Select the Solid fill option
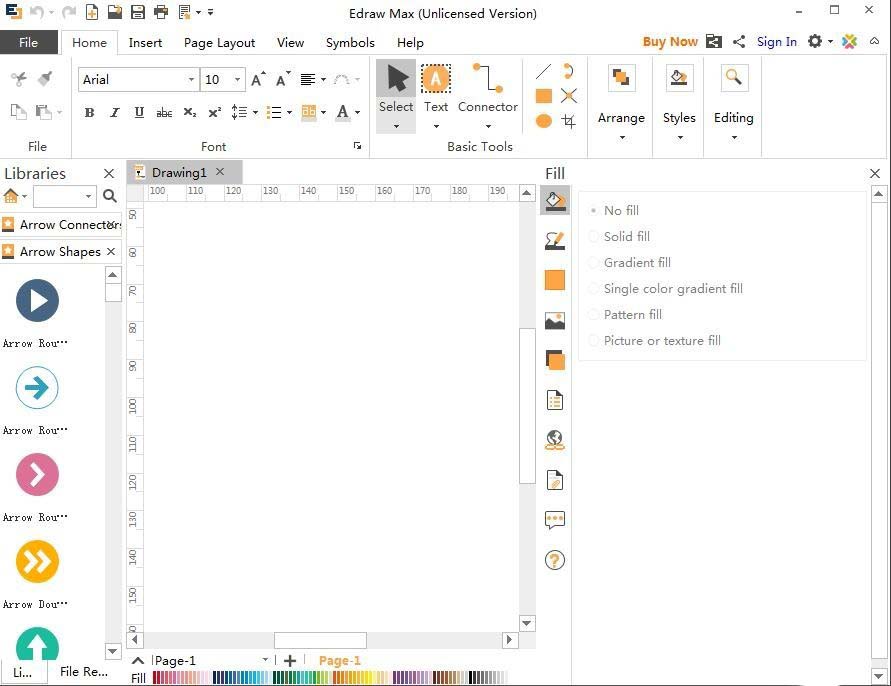This screenshot has width=891, height=686. 626,237
